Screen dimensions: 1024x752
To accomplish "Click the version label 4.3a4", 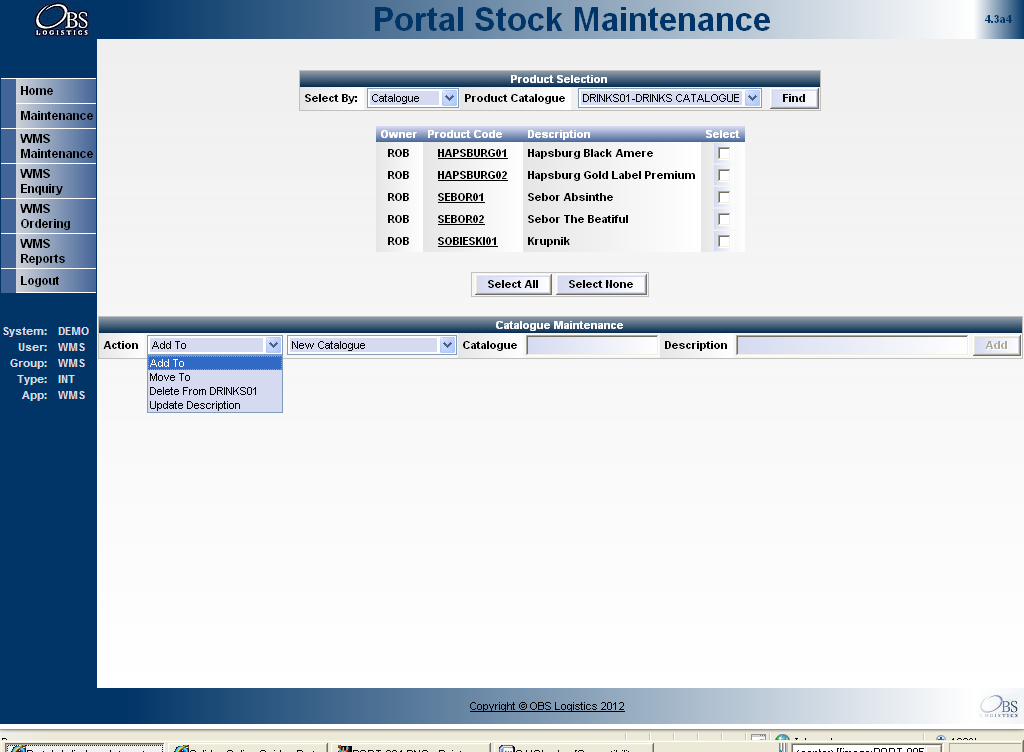I will (998, 19).
